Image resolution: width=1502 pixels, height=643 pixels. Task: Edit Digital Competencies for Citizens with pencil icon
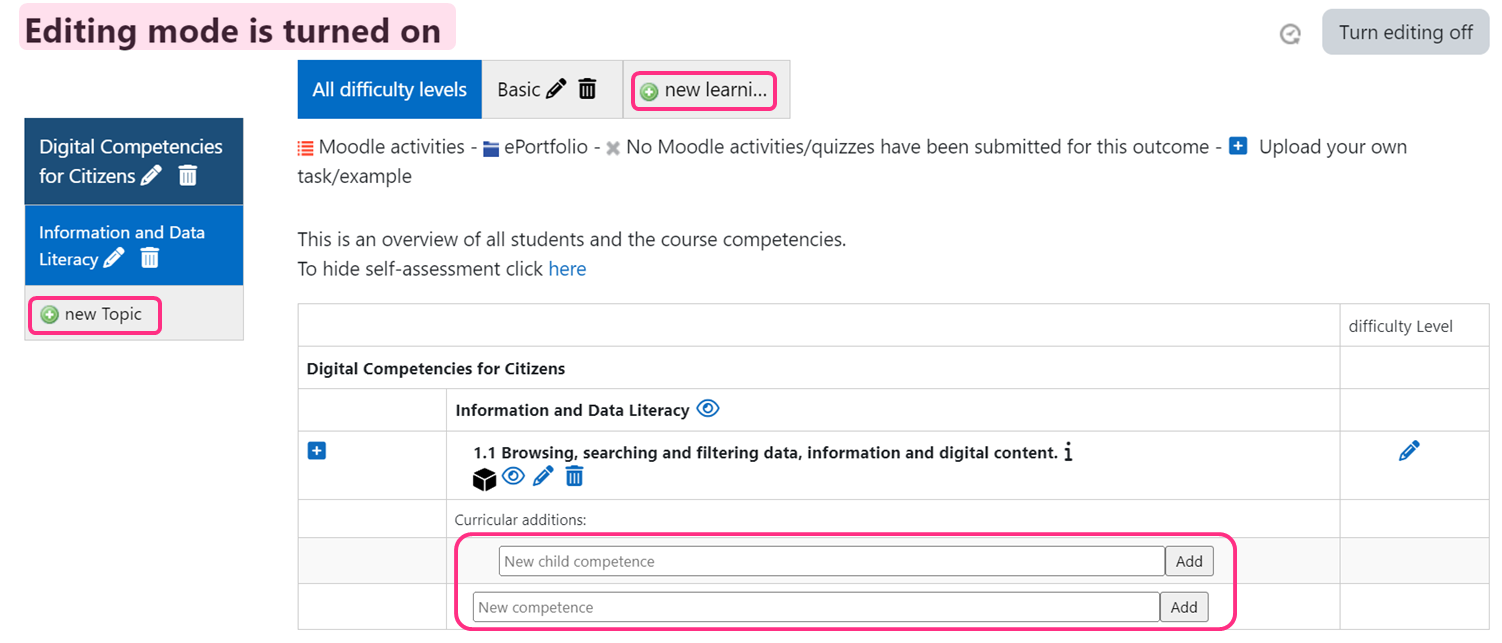[151, 176]
